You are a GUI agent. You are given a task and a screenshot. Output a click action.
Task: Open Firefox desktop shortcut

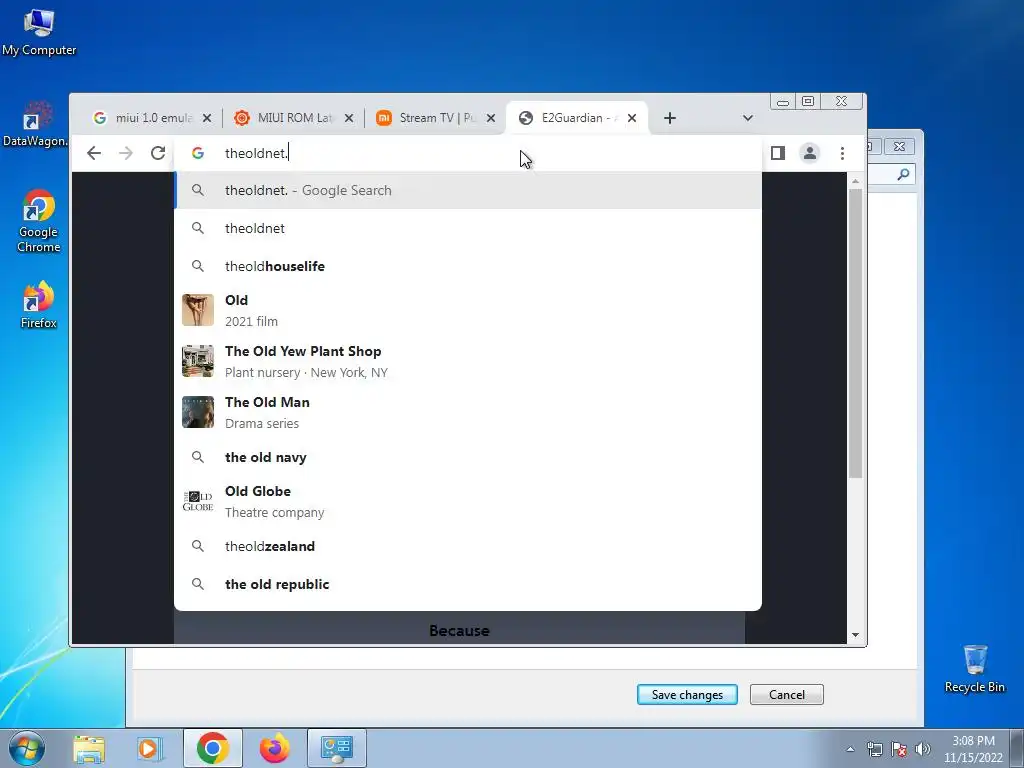39,304
